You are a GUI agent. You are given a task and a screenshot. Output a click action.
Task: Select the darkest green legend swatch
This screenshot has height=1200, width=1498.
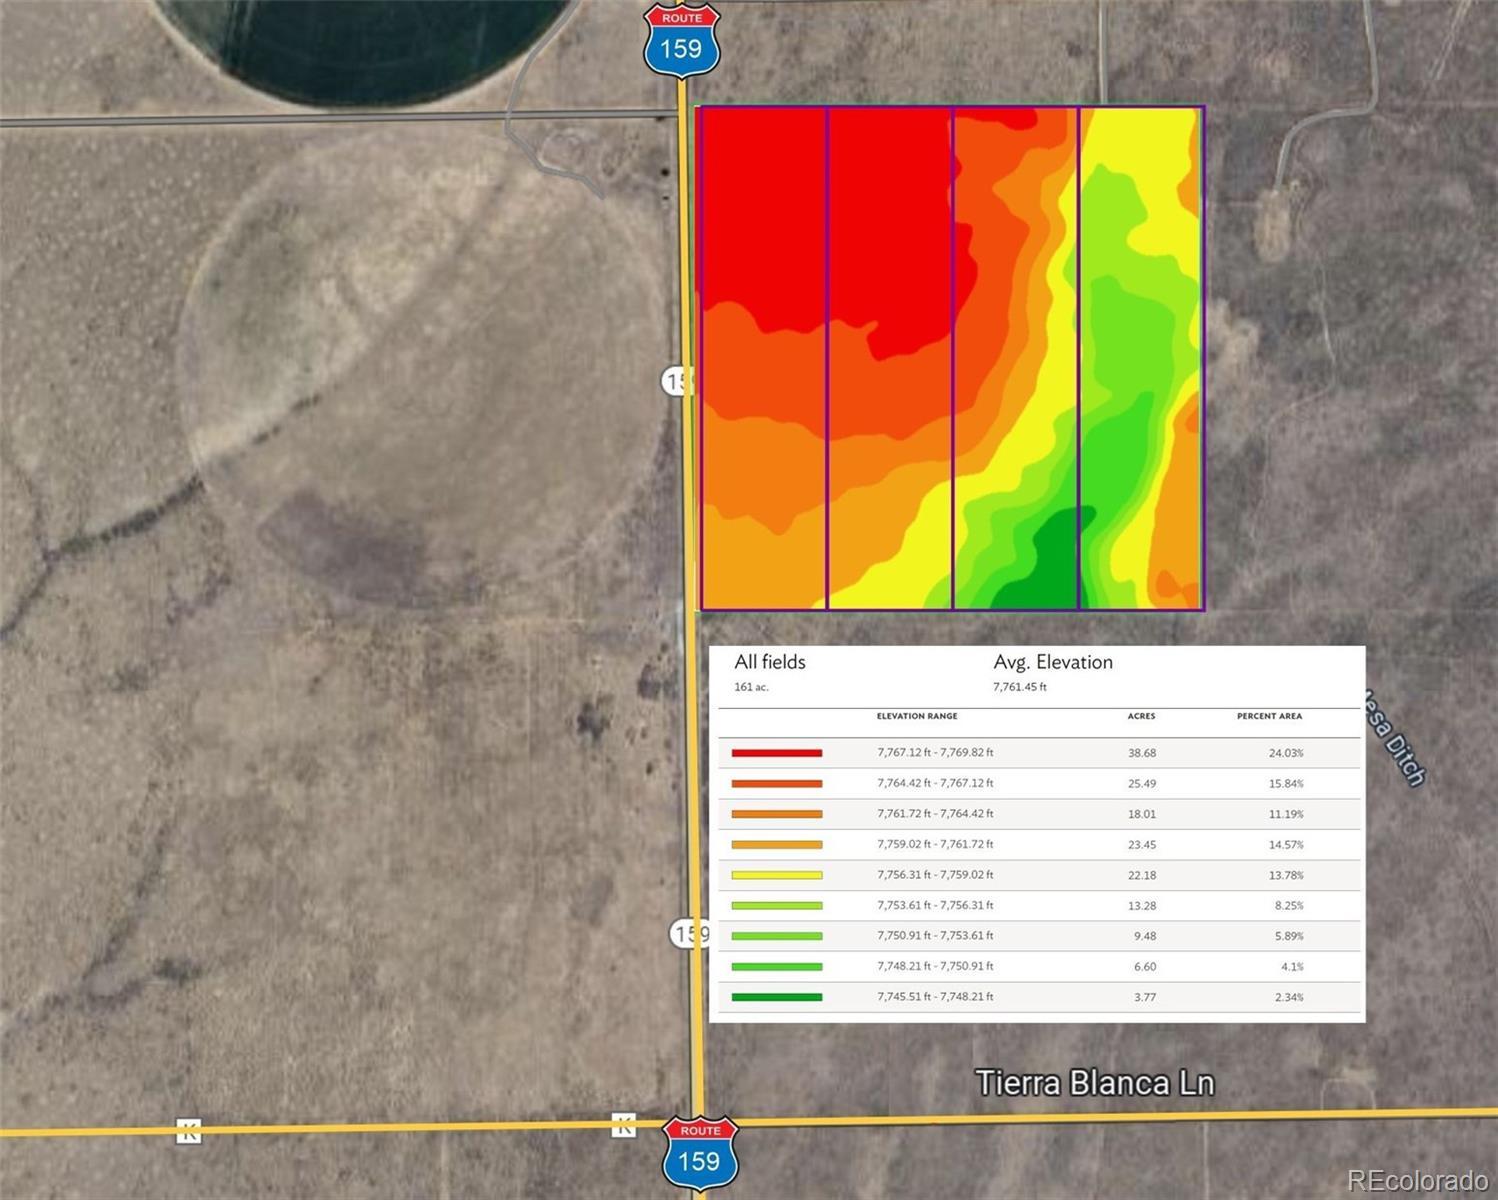coord(776,997)
